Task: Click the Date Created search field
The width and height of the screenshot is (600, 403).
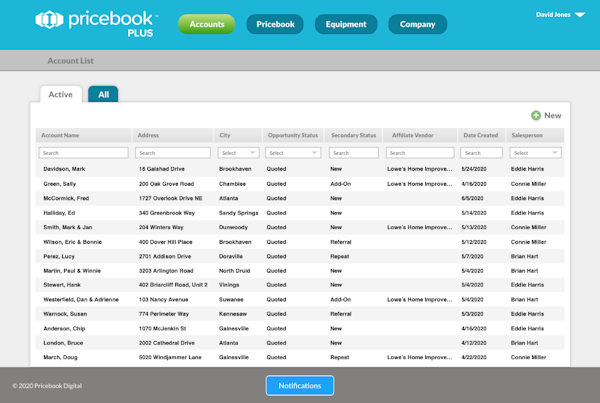Action: click(481, 153)
